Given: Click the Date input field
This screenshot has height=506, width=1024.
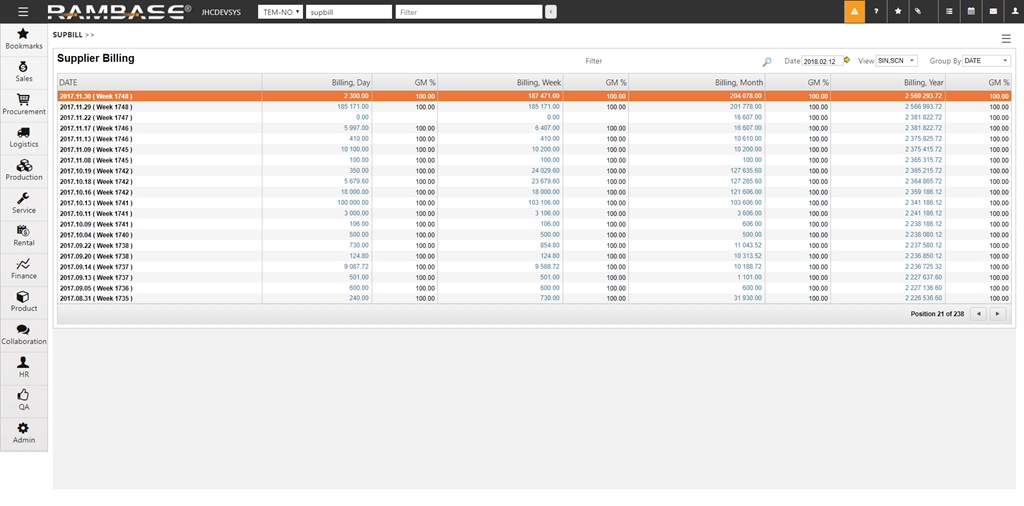Looking at the screenshot, I should (821, 61).
